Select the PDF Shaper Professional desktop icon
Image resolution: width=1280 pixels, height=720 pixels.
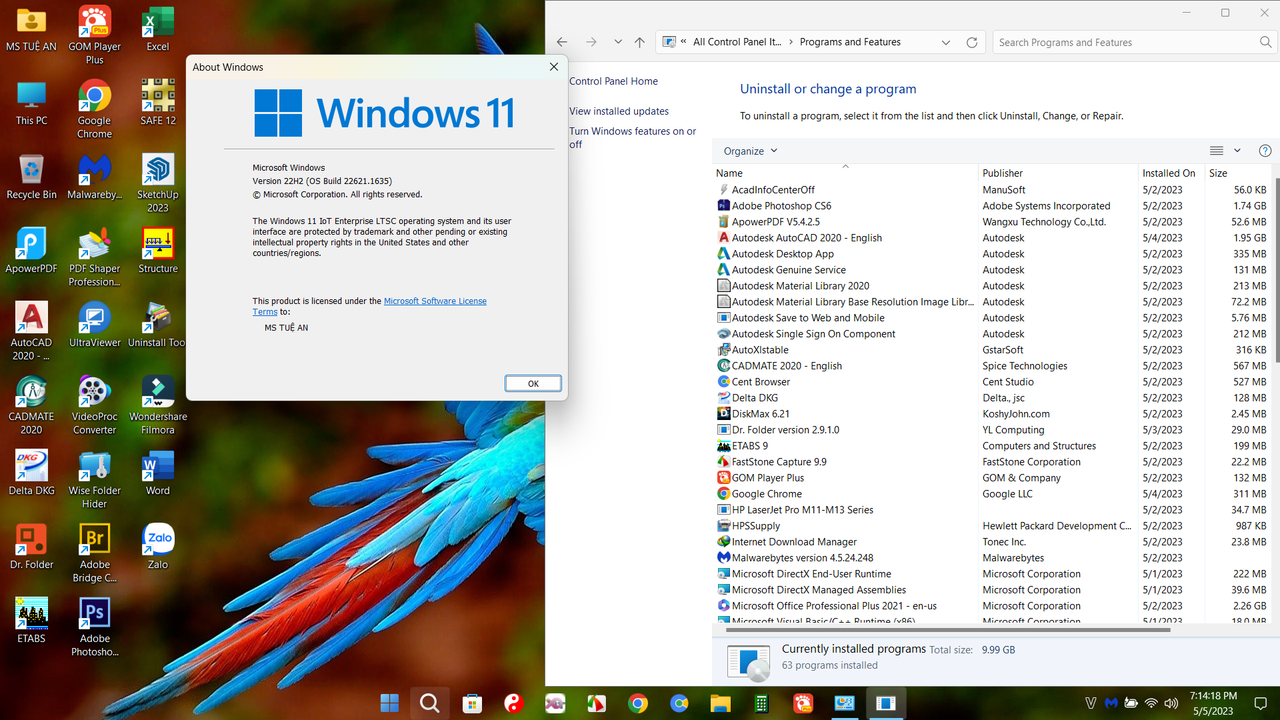(x=94, y=256)
